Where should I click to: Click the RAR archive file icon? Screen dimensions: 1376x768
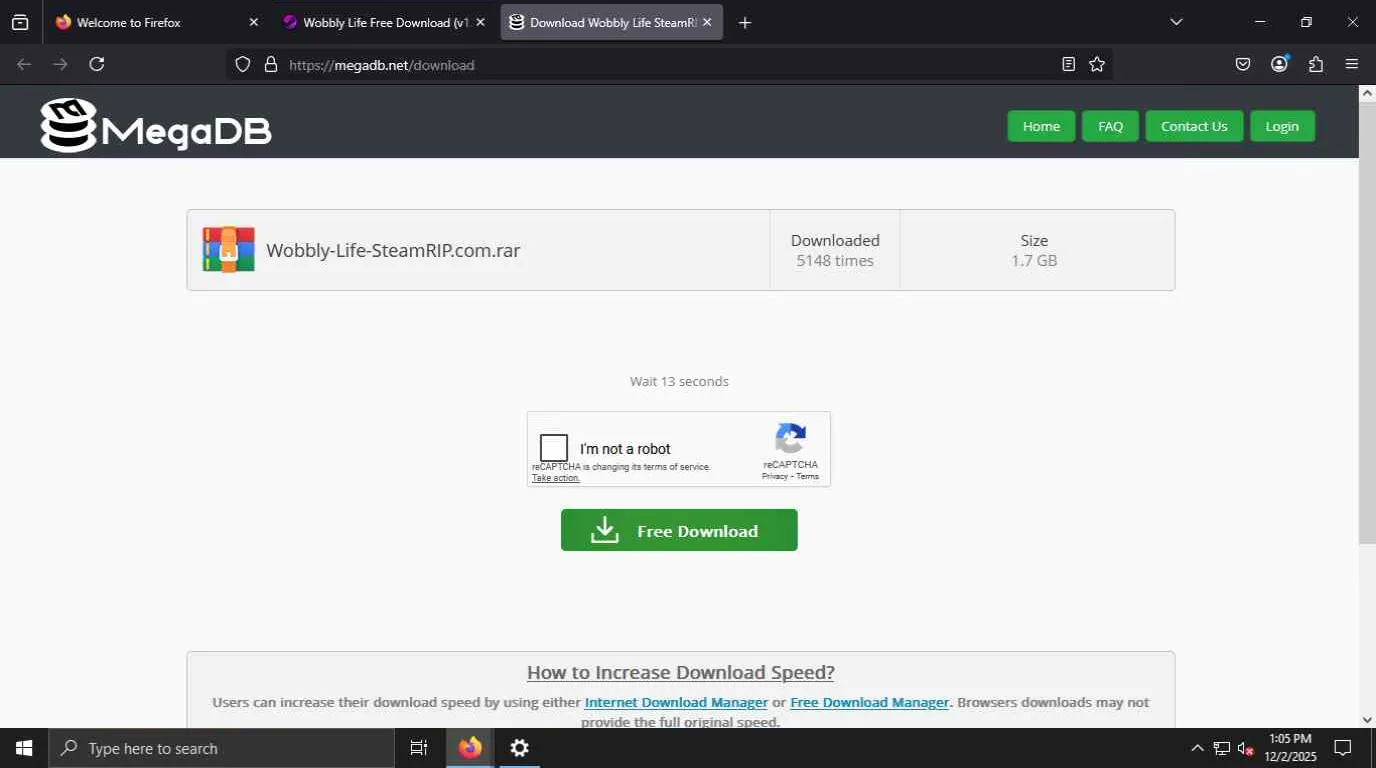[x=228, y=250]
